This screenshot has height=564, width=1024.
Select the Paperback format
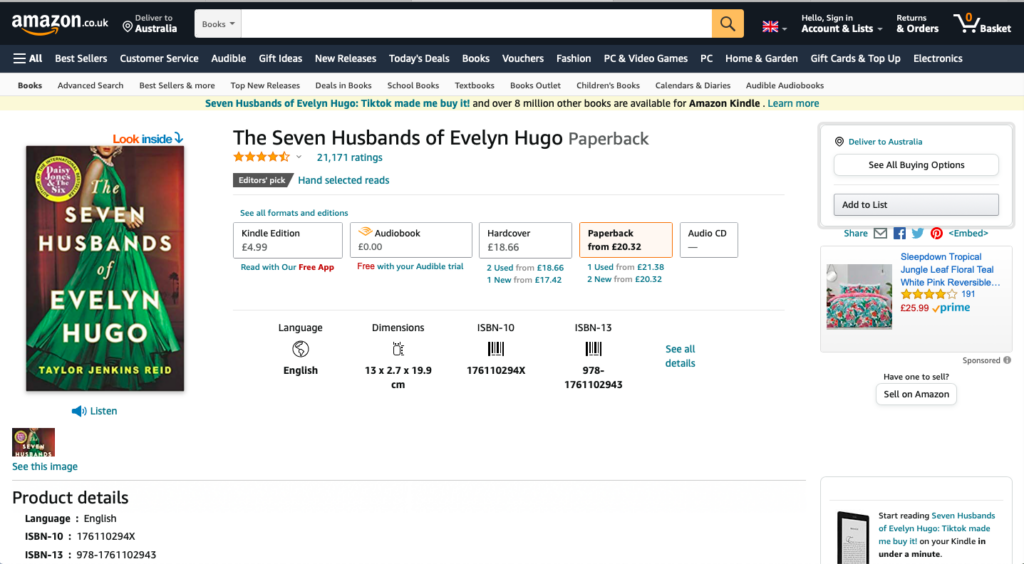[626, 240]
